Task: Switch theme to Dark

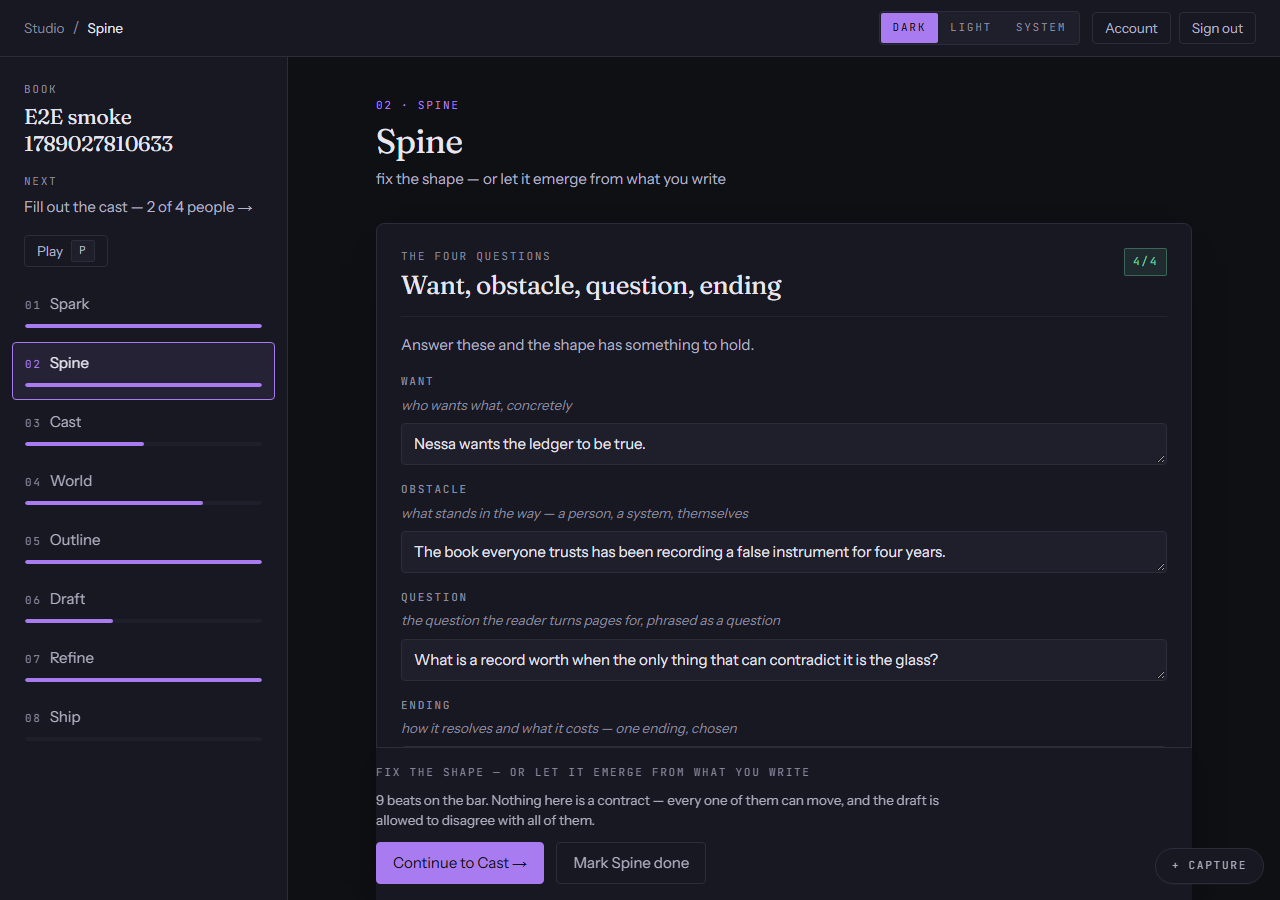Action: click(x=909, y=28)
